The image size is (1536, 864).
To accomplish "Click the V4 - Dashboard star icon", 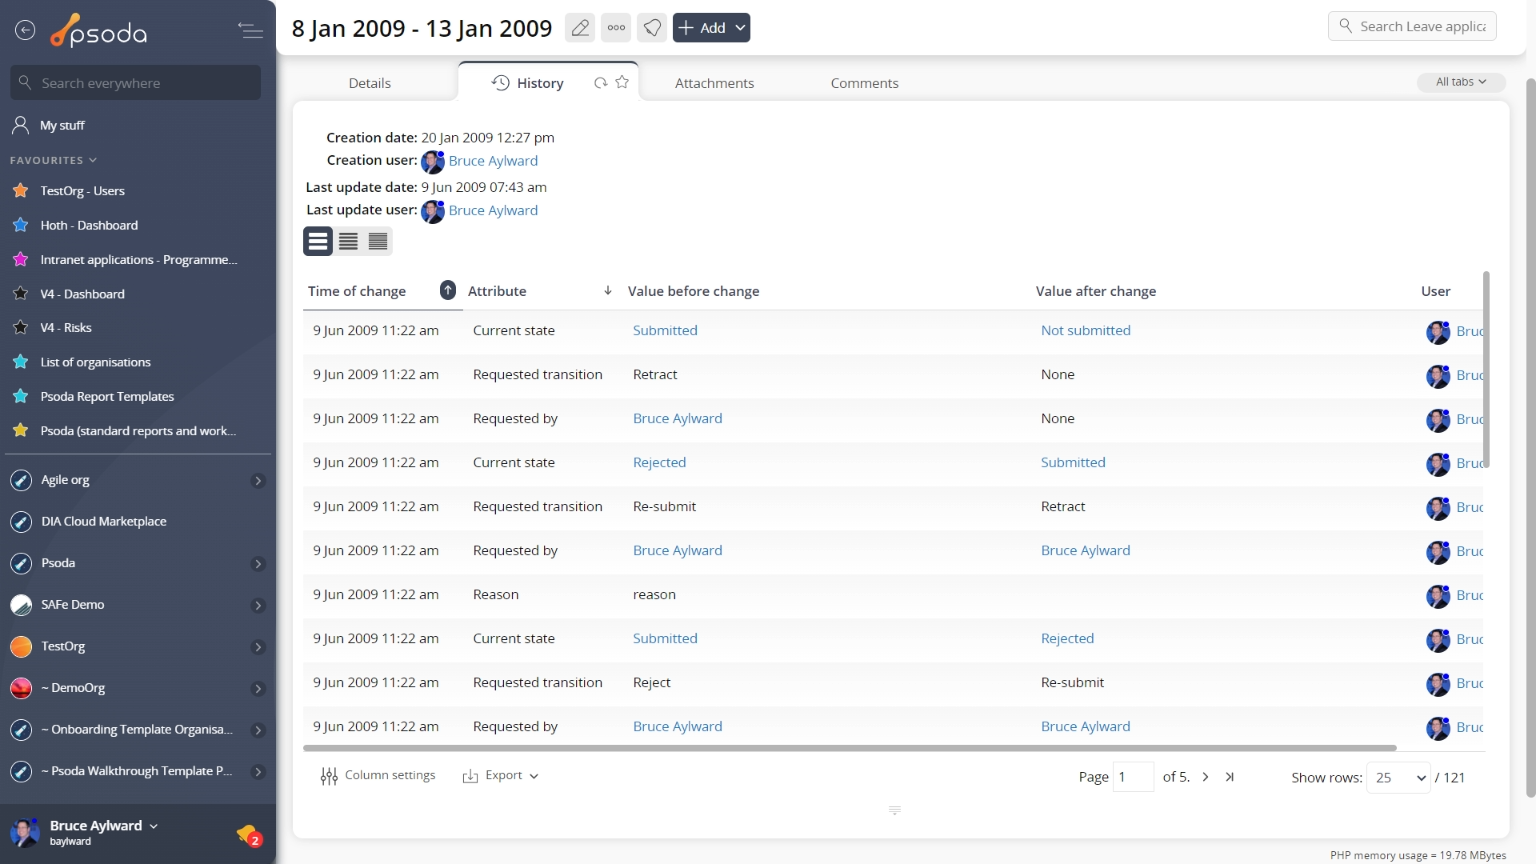I will [20, 293].
